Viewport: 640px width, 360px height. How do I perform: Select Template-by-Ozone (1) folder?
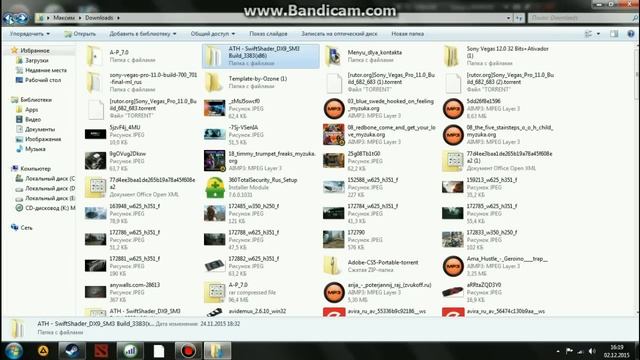click(x=246, y=82)
